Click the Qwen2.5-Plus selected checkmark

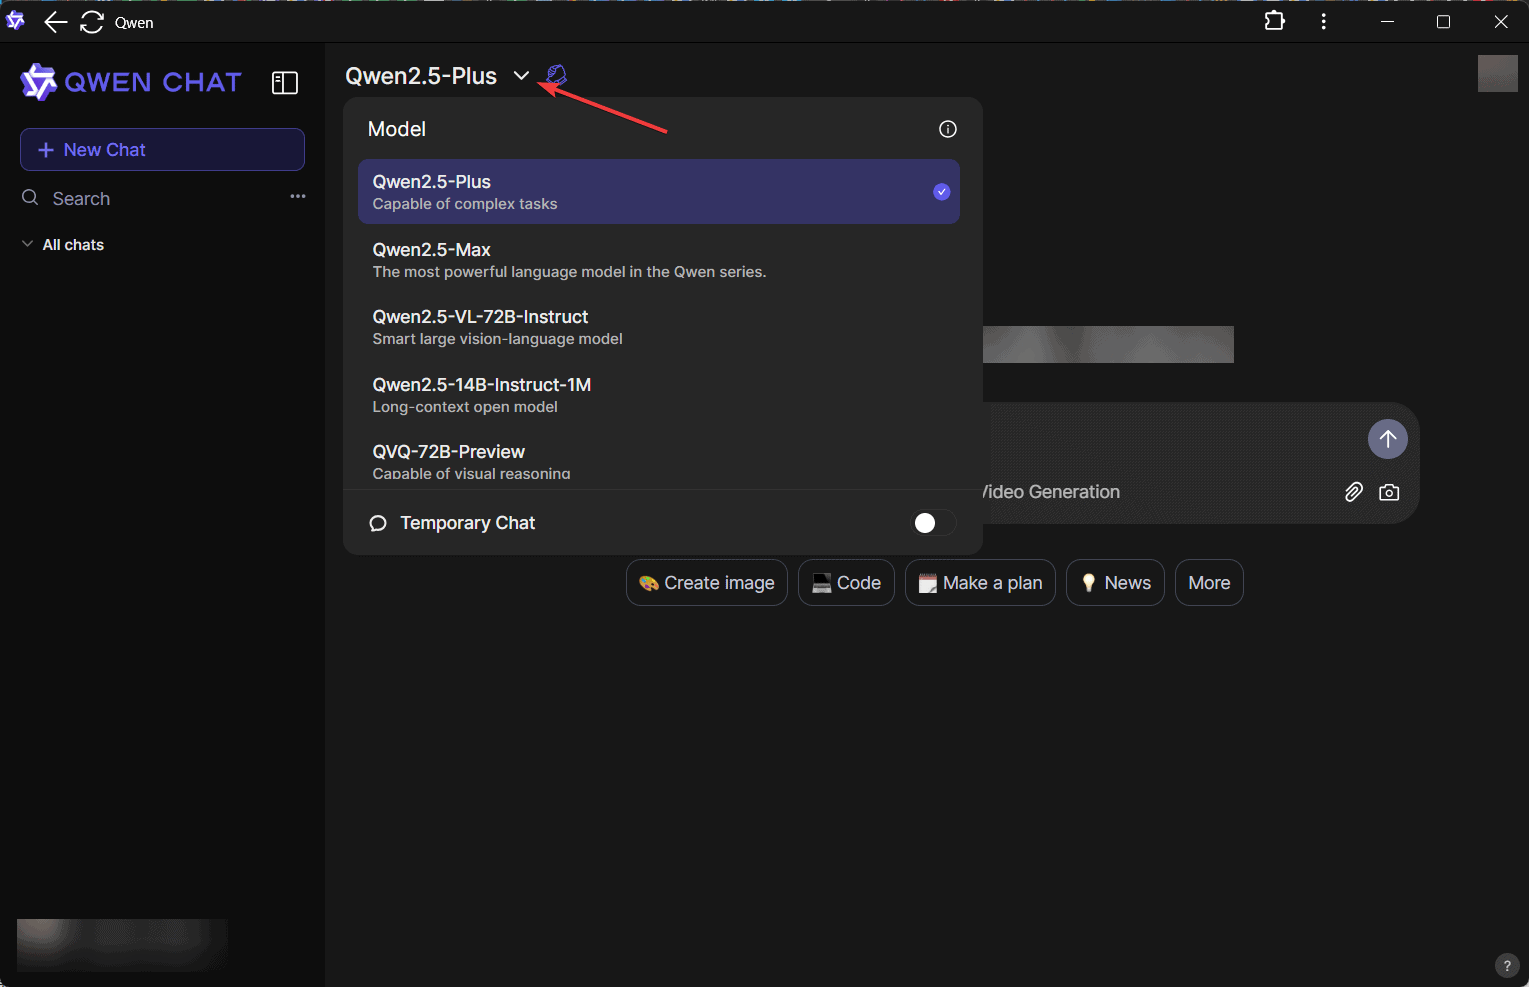coord(941,192)
